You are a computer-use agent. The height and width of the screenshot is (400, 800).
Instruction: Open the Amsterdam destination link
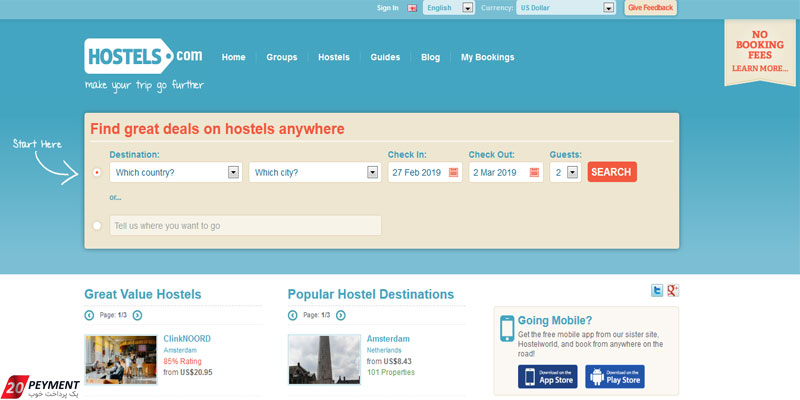(388, 339)
